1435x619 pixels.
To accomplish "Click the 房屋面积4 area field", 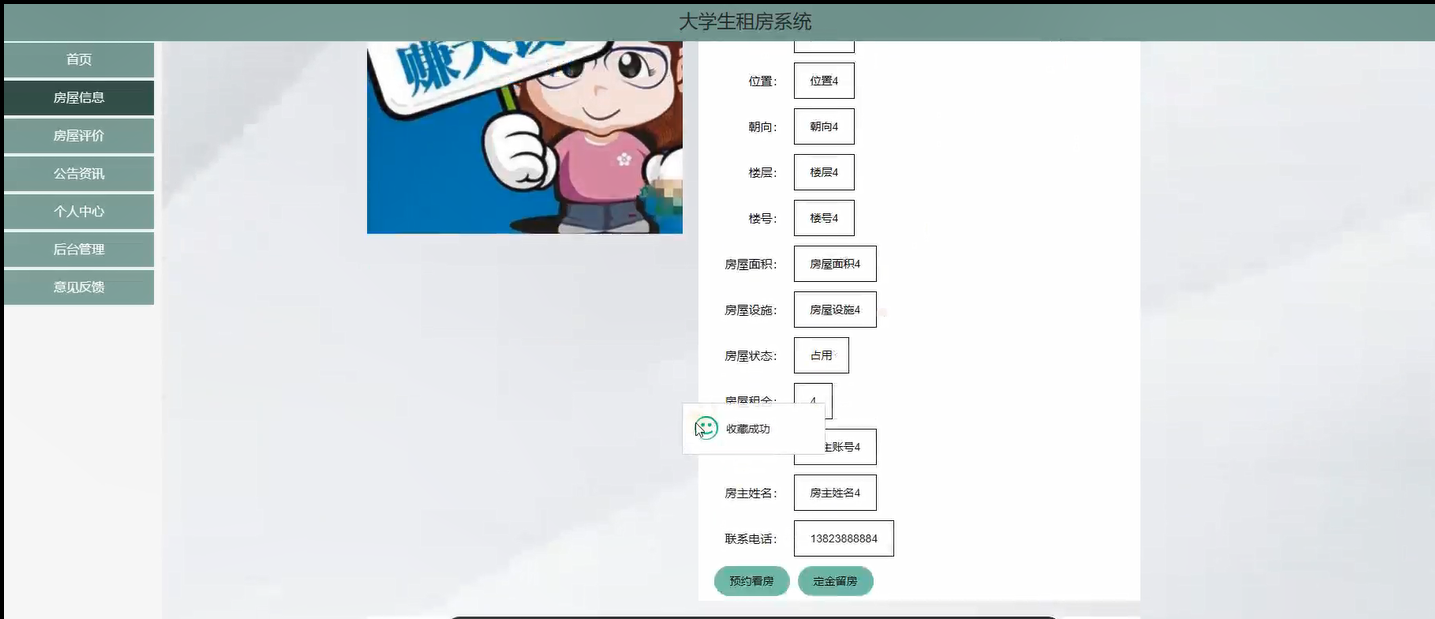I will pyautogui.click(x=834, y=263).
